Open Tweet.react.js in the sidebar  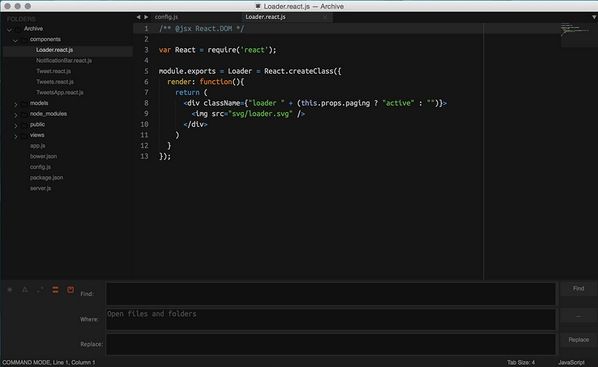coord(53,71)
